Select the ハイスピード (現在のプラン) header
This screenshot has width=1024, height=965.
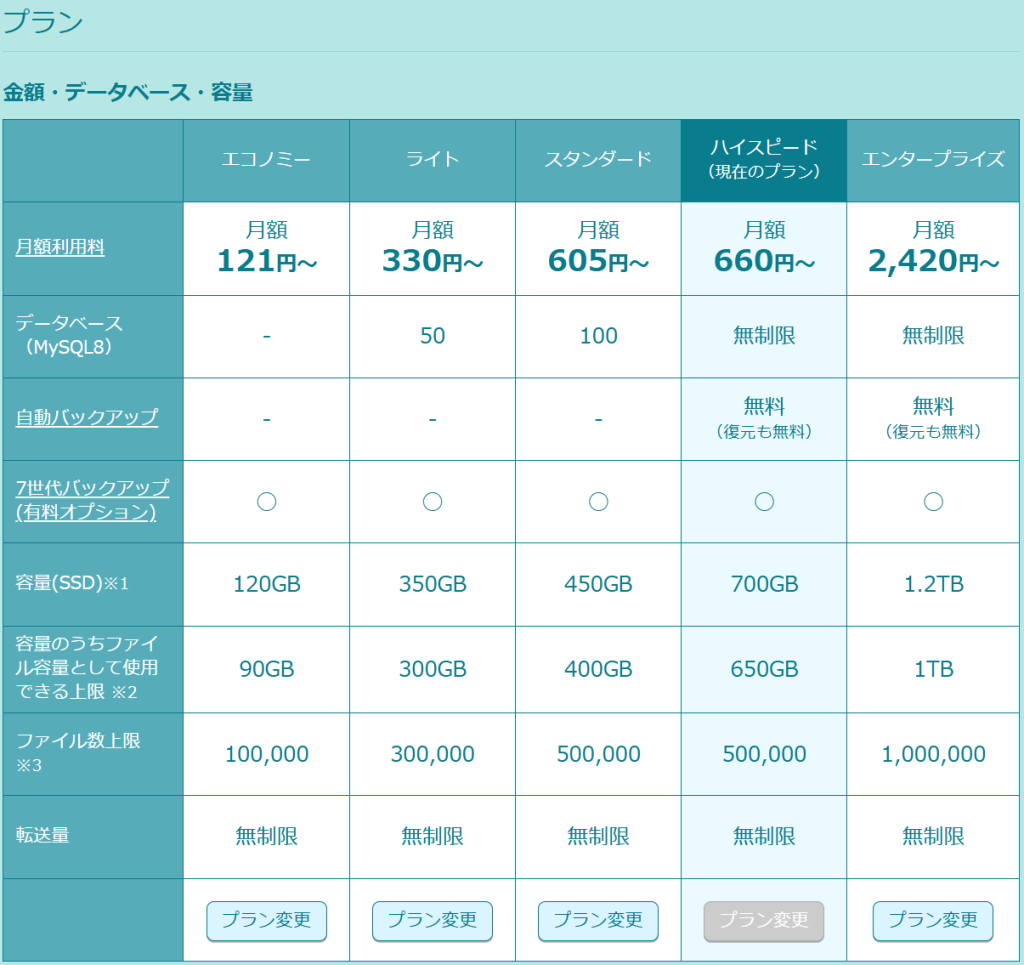tap(764, 160)
